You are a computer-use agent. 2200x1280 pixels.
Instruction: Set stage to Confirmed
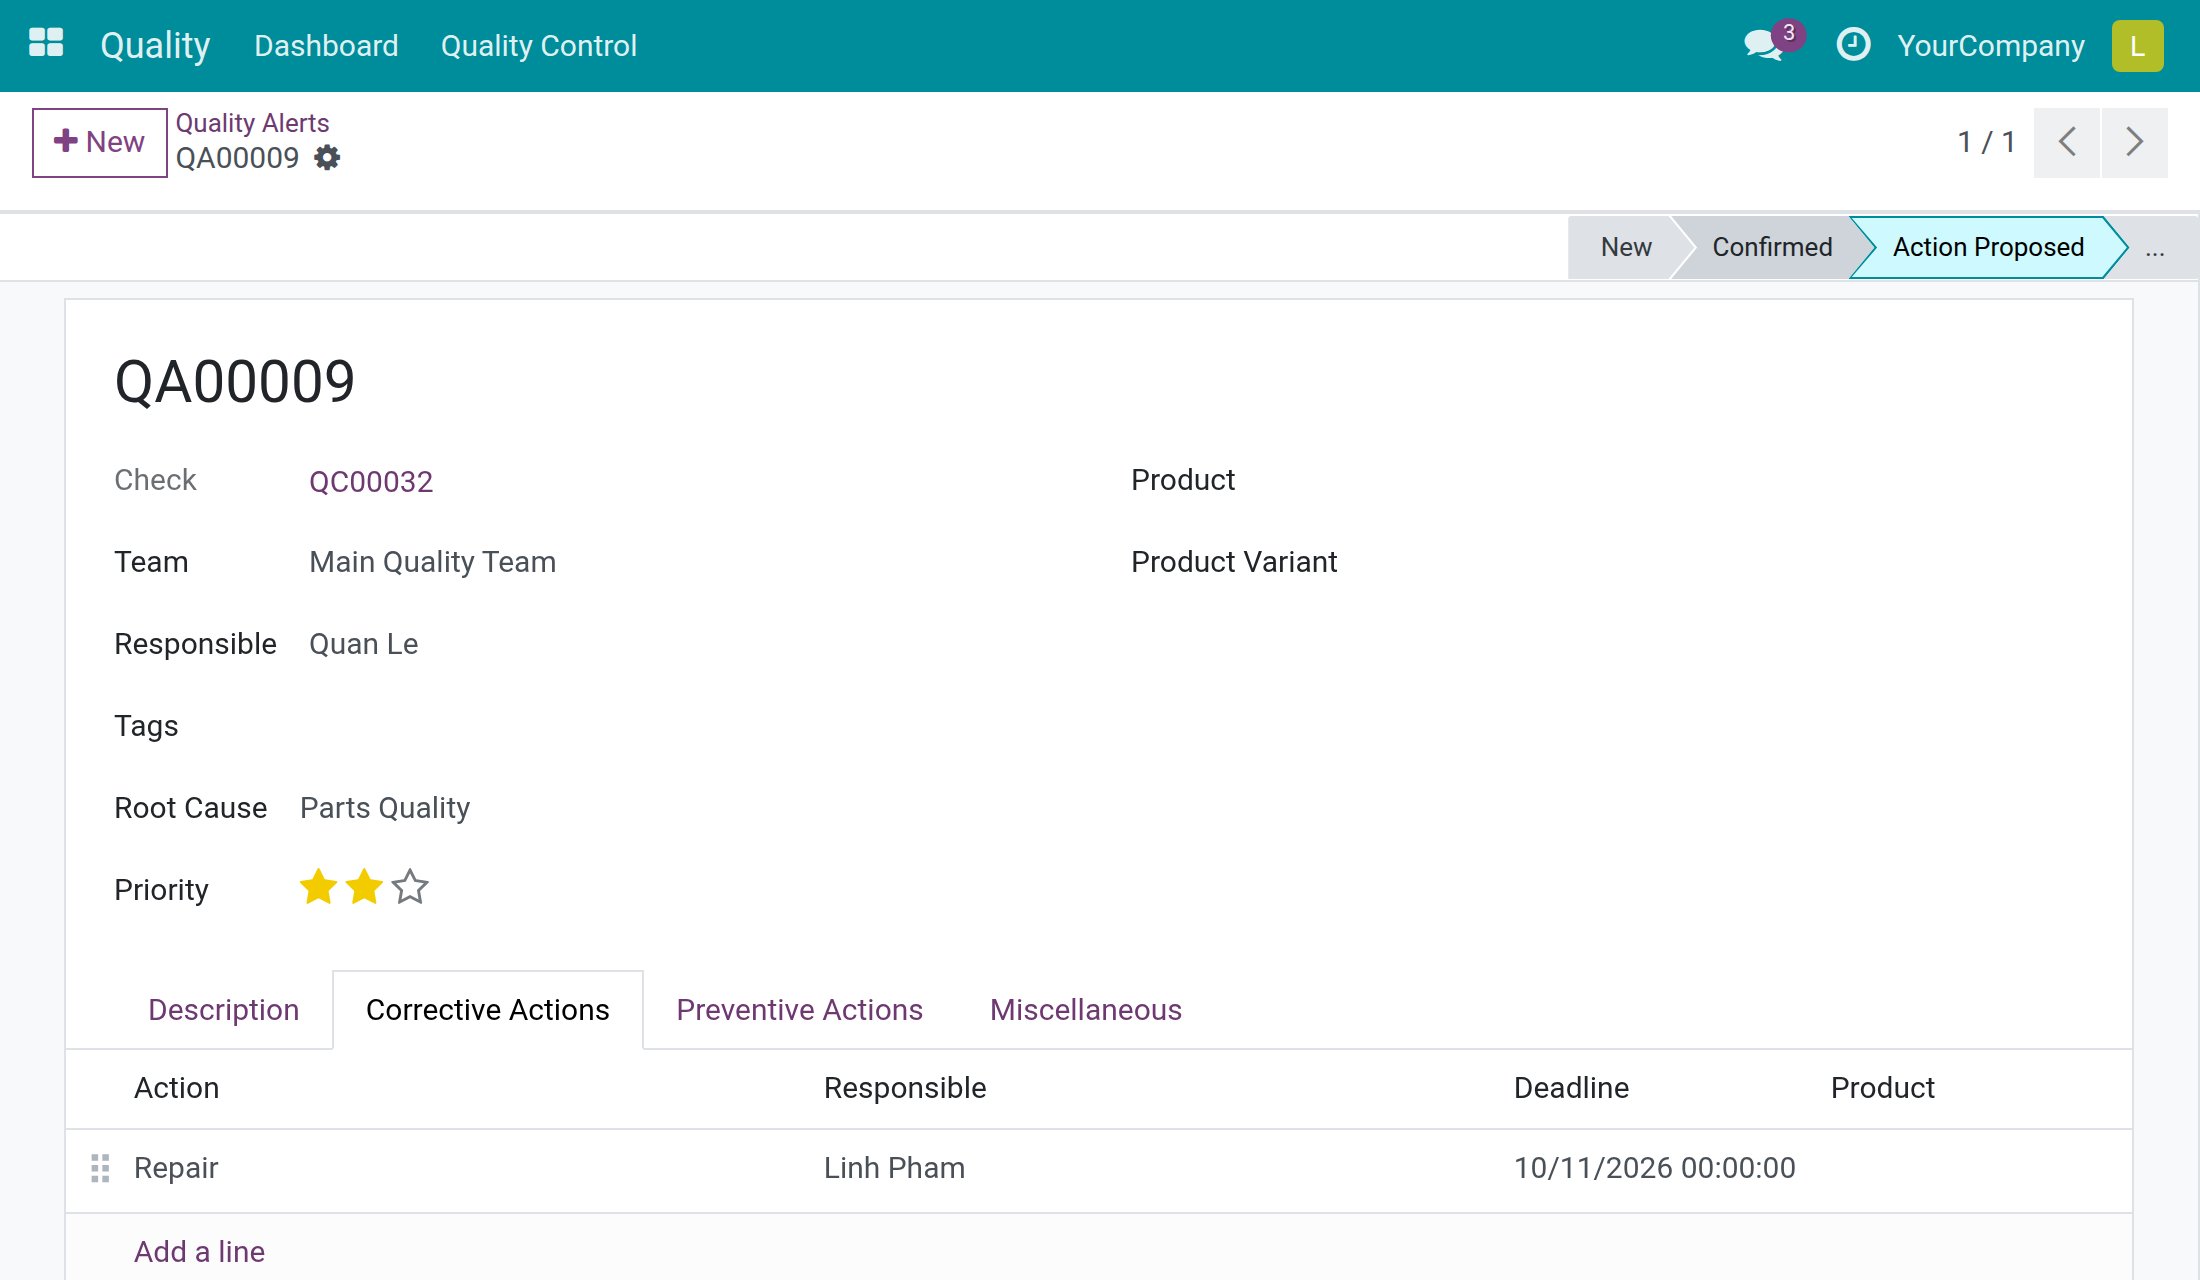coord(1772,247)
